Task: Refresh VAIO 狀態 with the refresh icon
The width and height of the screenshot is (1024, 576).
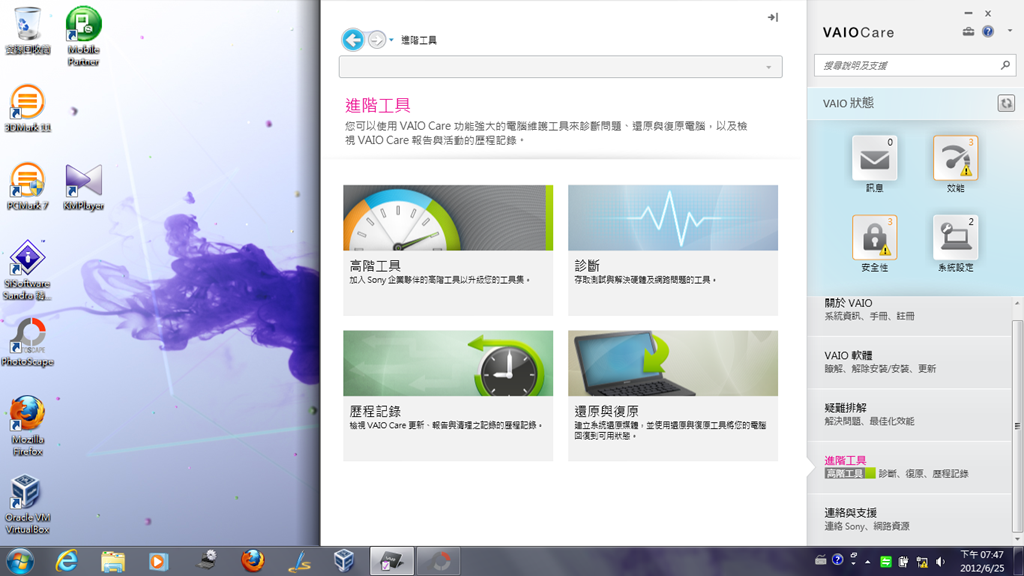Action: click(x=1006, y=103)
